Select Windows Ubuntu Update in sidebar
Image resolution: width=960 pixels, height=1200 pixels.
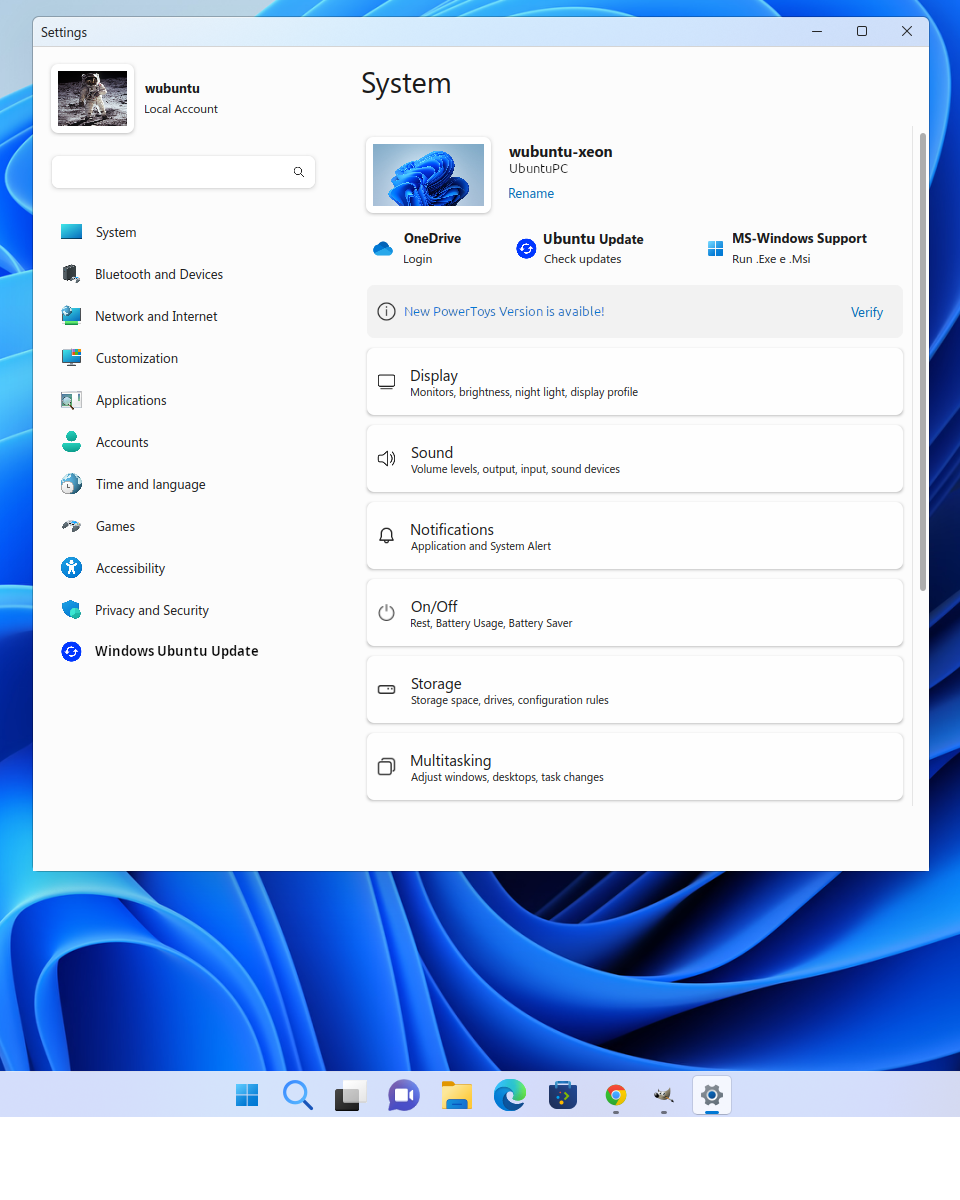(176, 651)
